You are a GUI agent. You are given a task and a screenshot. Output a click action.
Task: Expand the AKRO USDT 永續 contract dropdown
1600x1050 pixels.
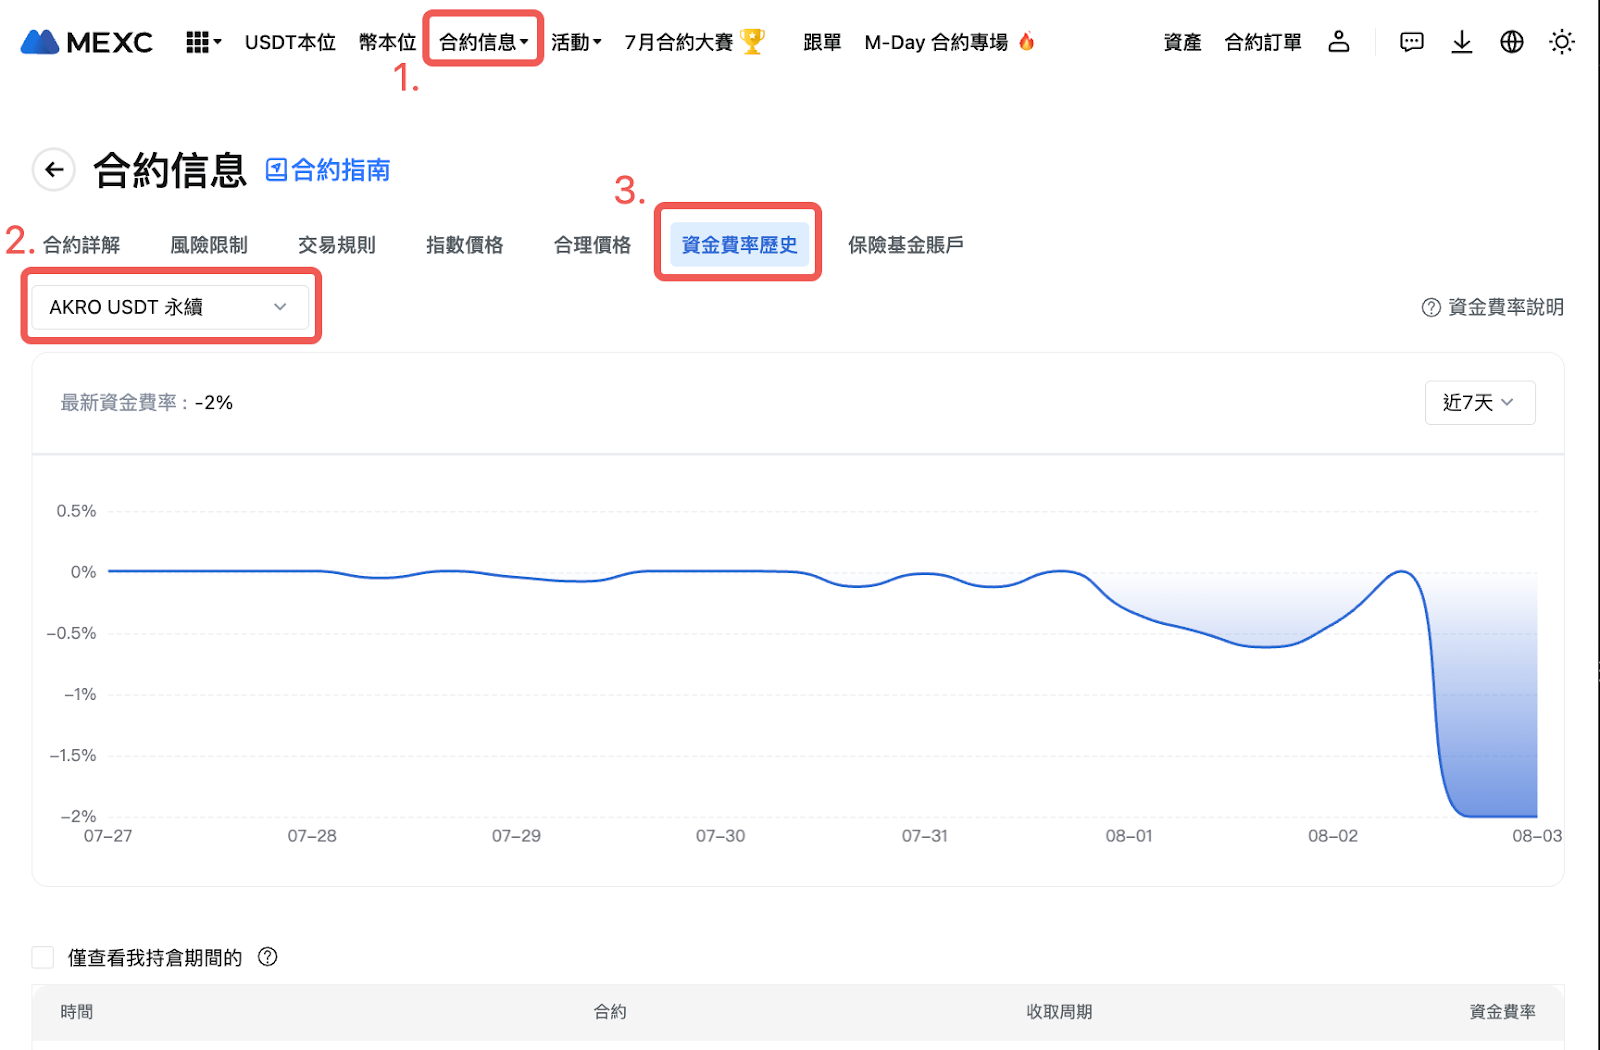[169, 307]
